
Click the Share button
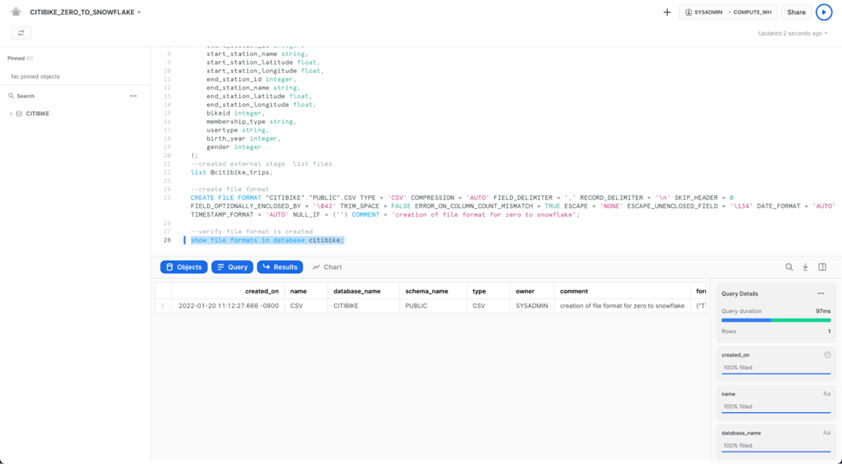(796, 12)
